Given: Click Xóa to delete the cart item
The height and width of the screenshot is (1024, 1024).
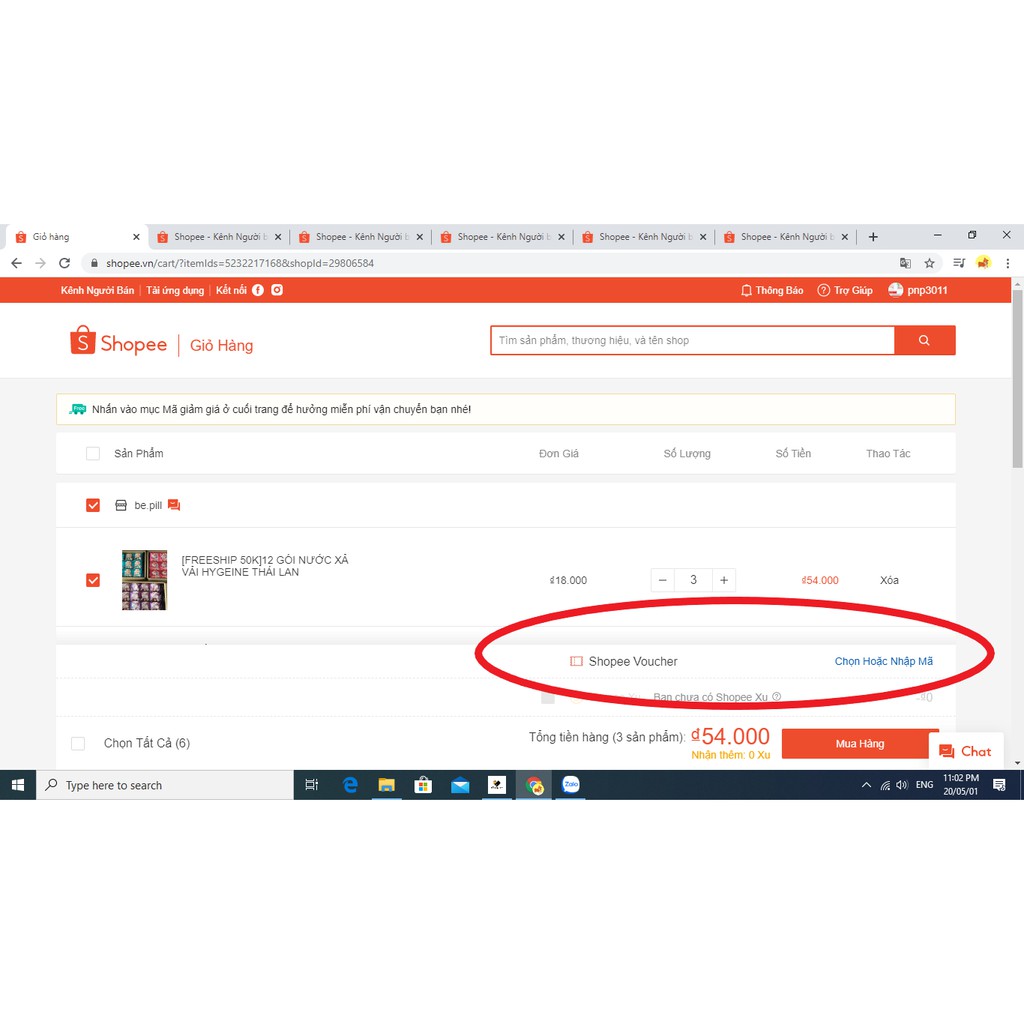Looking at the screenshot, I should (889, 580).
